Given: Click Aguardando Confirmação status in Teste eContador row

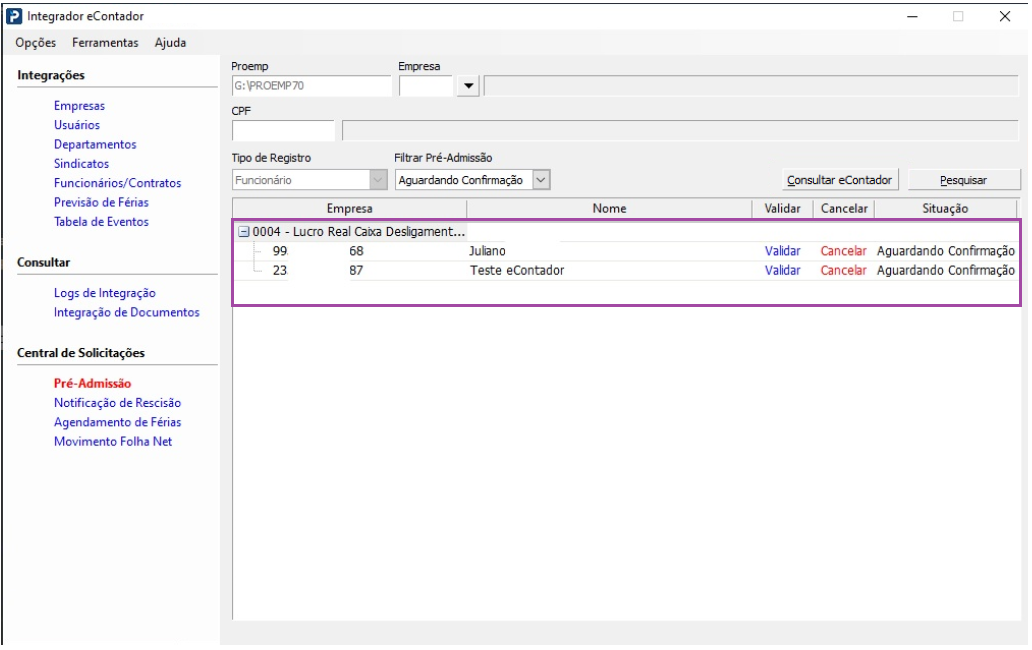Looking at the screenshot, I should point(946,270).
